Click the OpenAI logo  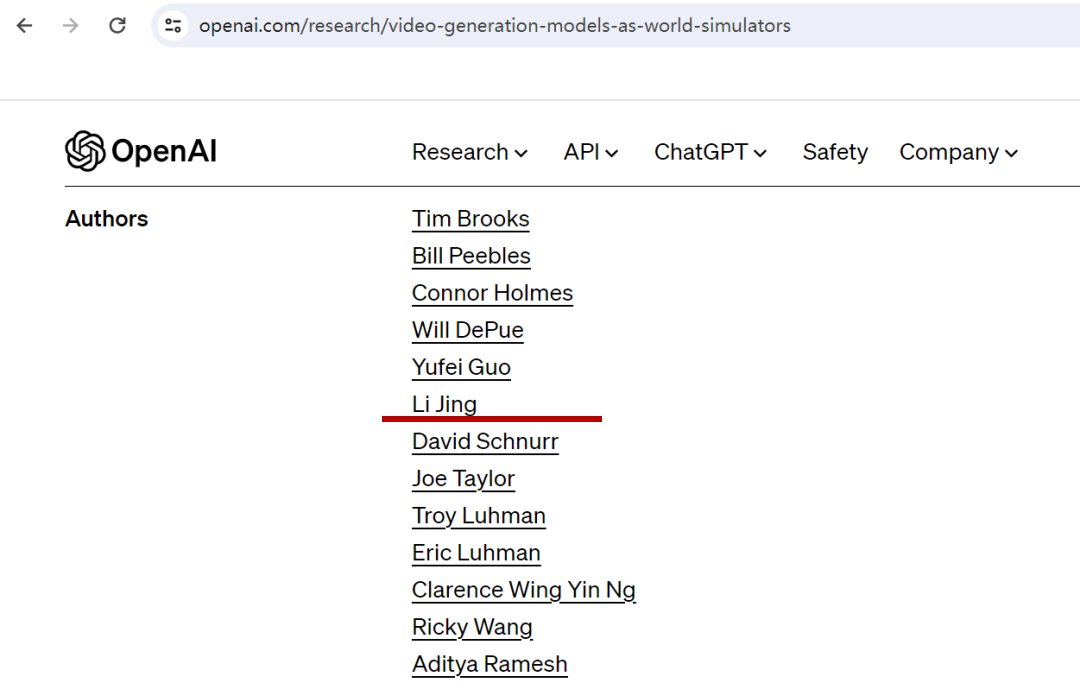tap(141, 152)
